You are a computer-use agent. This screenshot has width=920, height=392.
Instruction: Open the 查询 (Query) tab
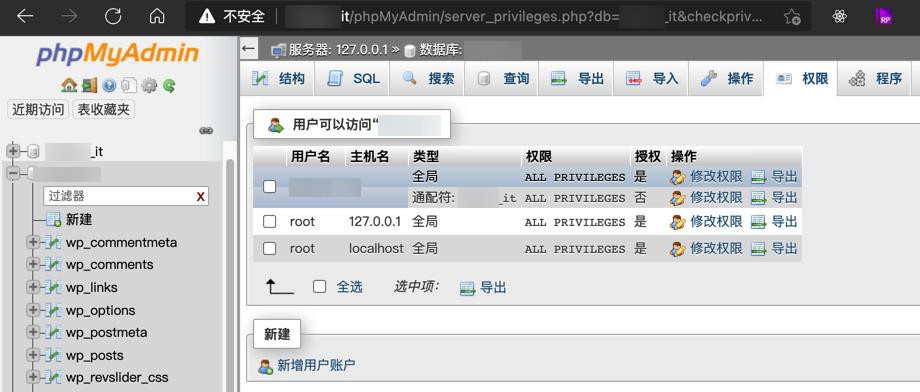coord(502,79)
